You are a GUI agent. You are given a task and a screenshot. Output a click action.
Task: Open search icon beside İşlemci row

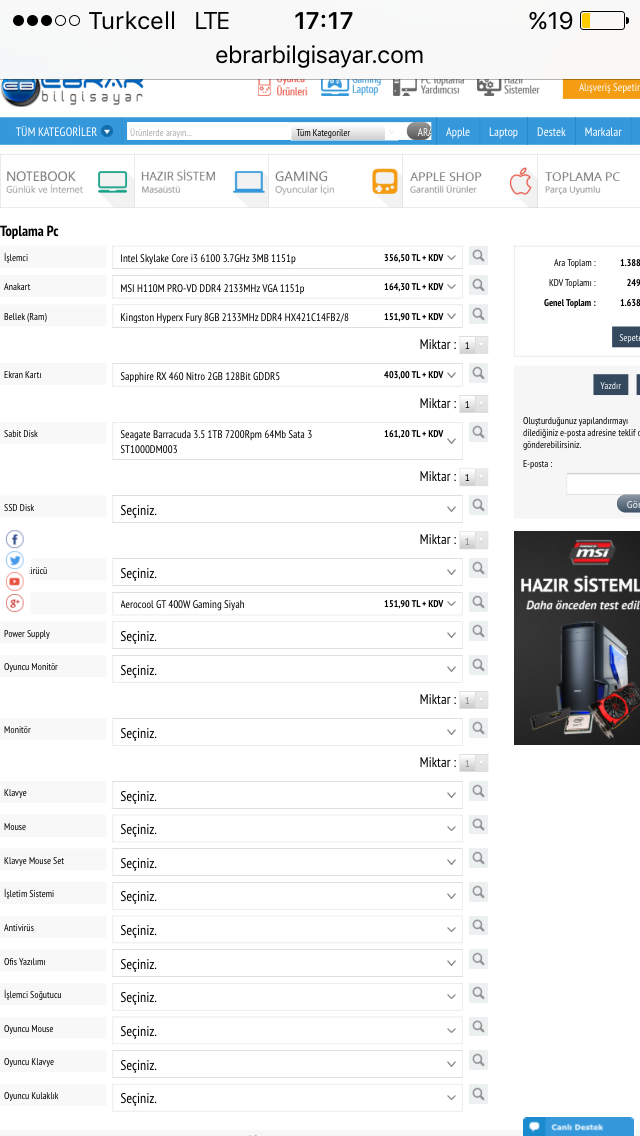[478, 256]
